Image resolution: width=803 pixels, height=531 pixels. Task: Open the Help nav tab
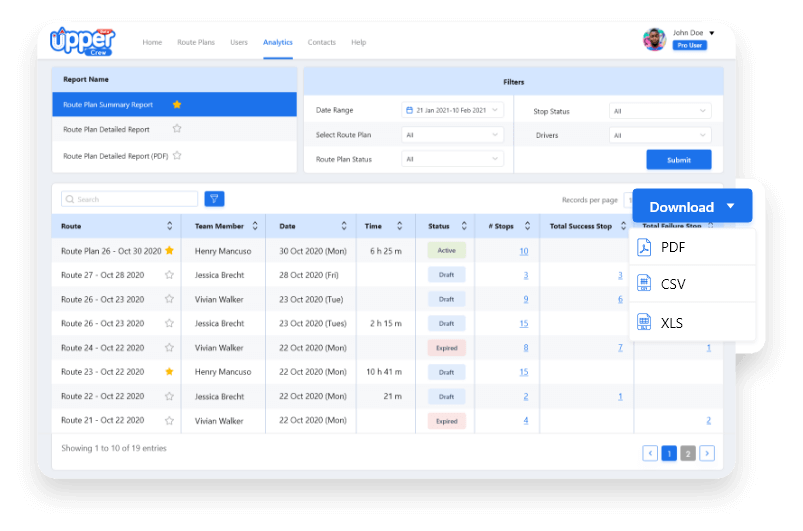pos(358,43)
